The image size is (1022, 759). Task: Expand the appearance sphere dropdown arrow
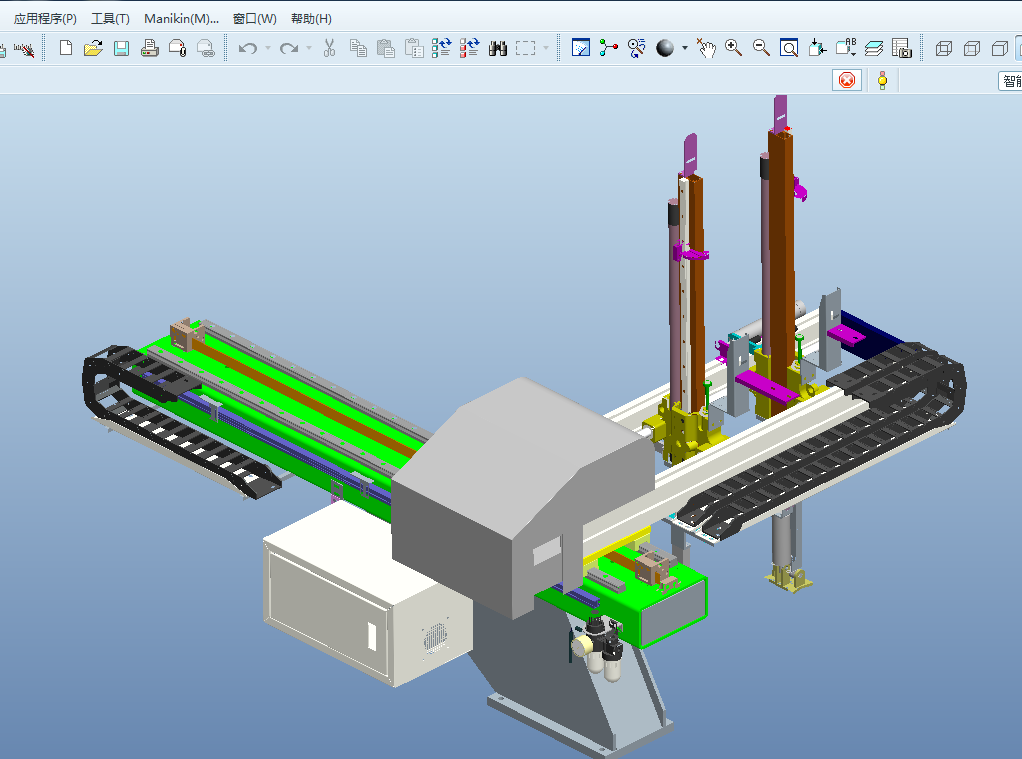tap(684, 48)
